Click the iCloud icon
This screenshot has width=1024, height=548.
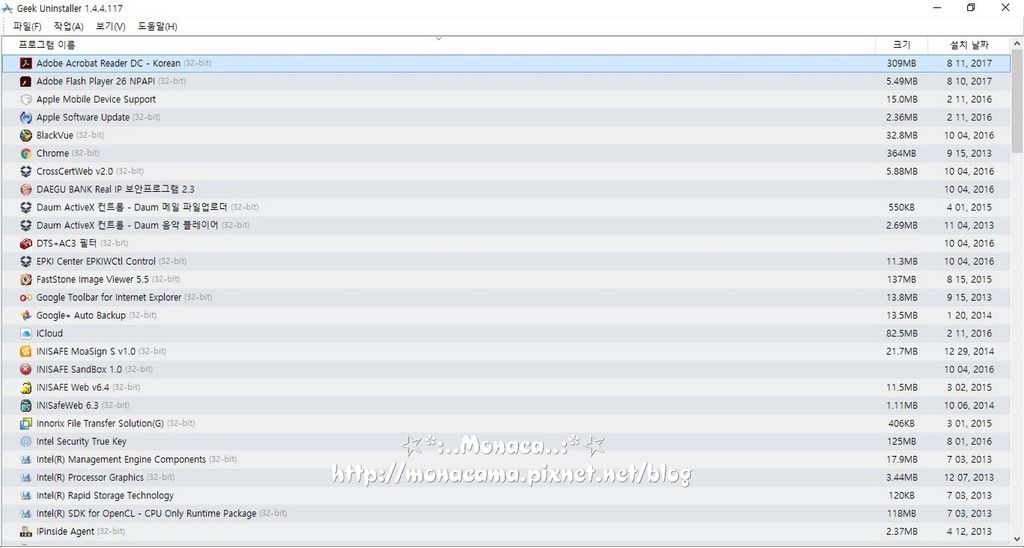pos(25,333)
